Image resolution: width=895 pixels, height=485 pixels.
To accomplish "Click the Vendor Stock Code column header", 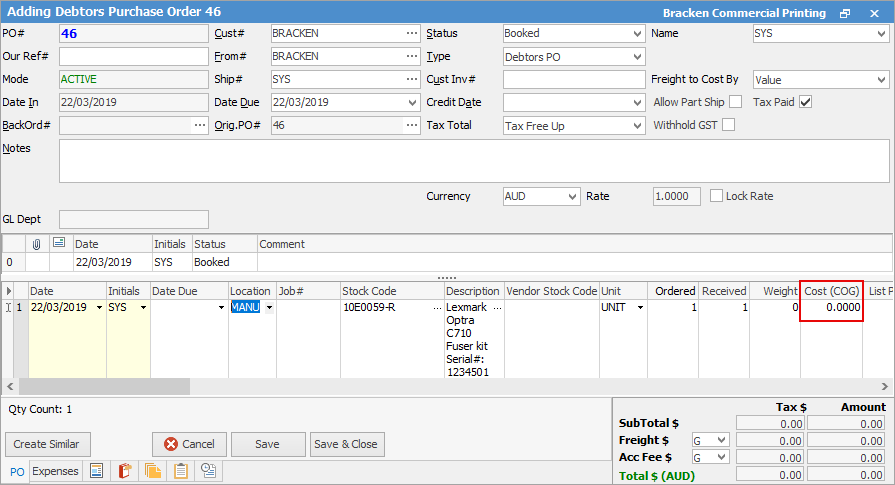I will 551,291.
